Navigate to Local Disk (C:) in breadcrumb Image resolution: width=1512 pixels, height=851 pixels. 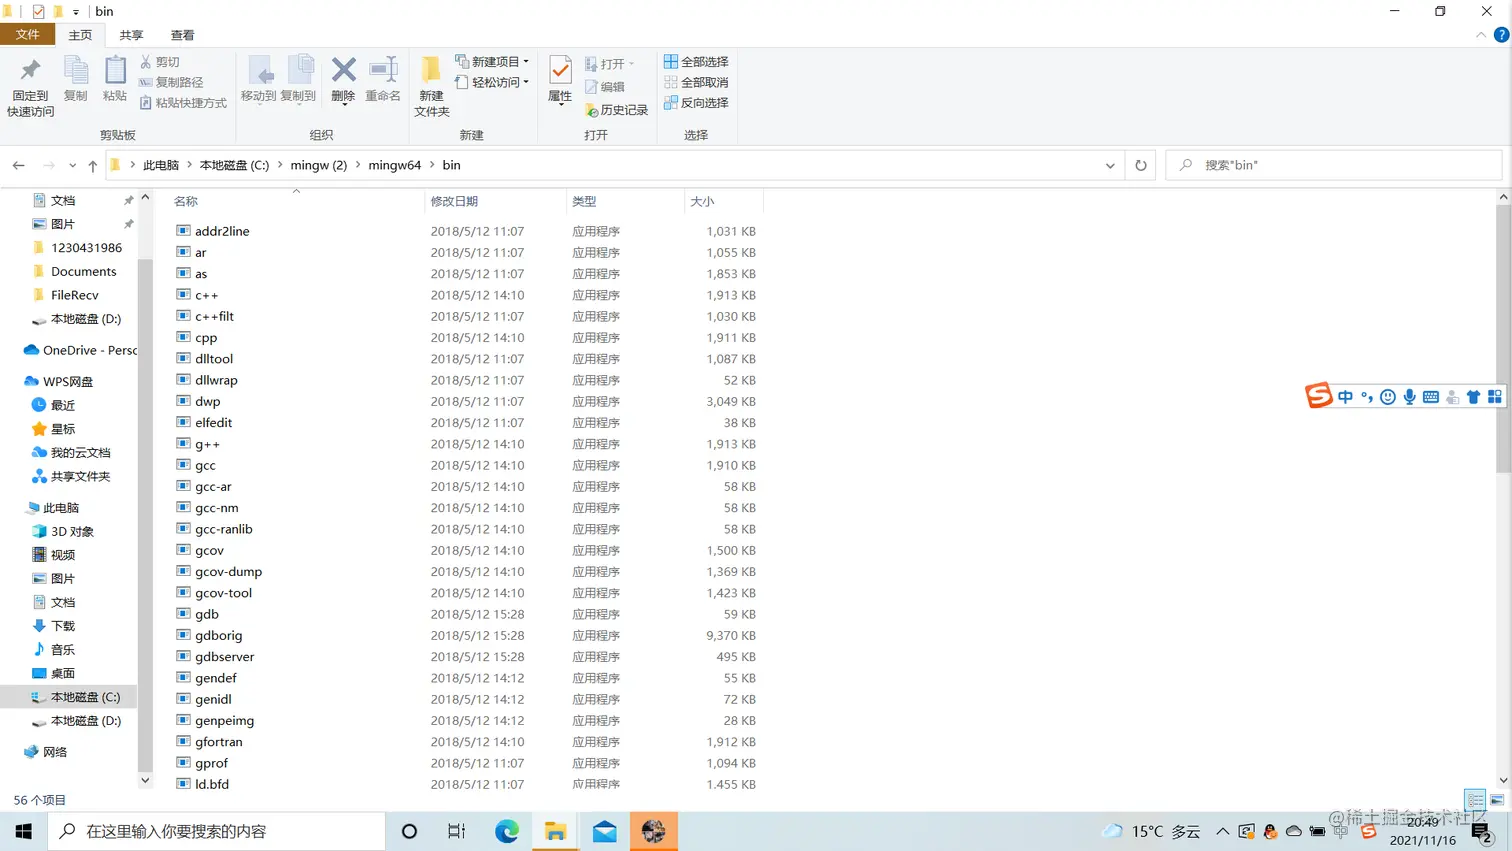[234, 165]
